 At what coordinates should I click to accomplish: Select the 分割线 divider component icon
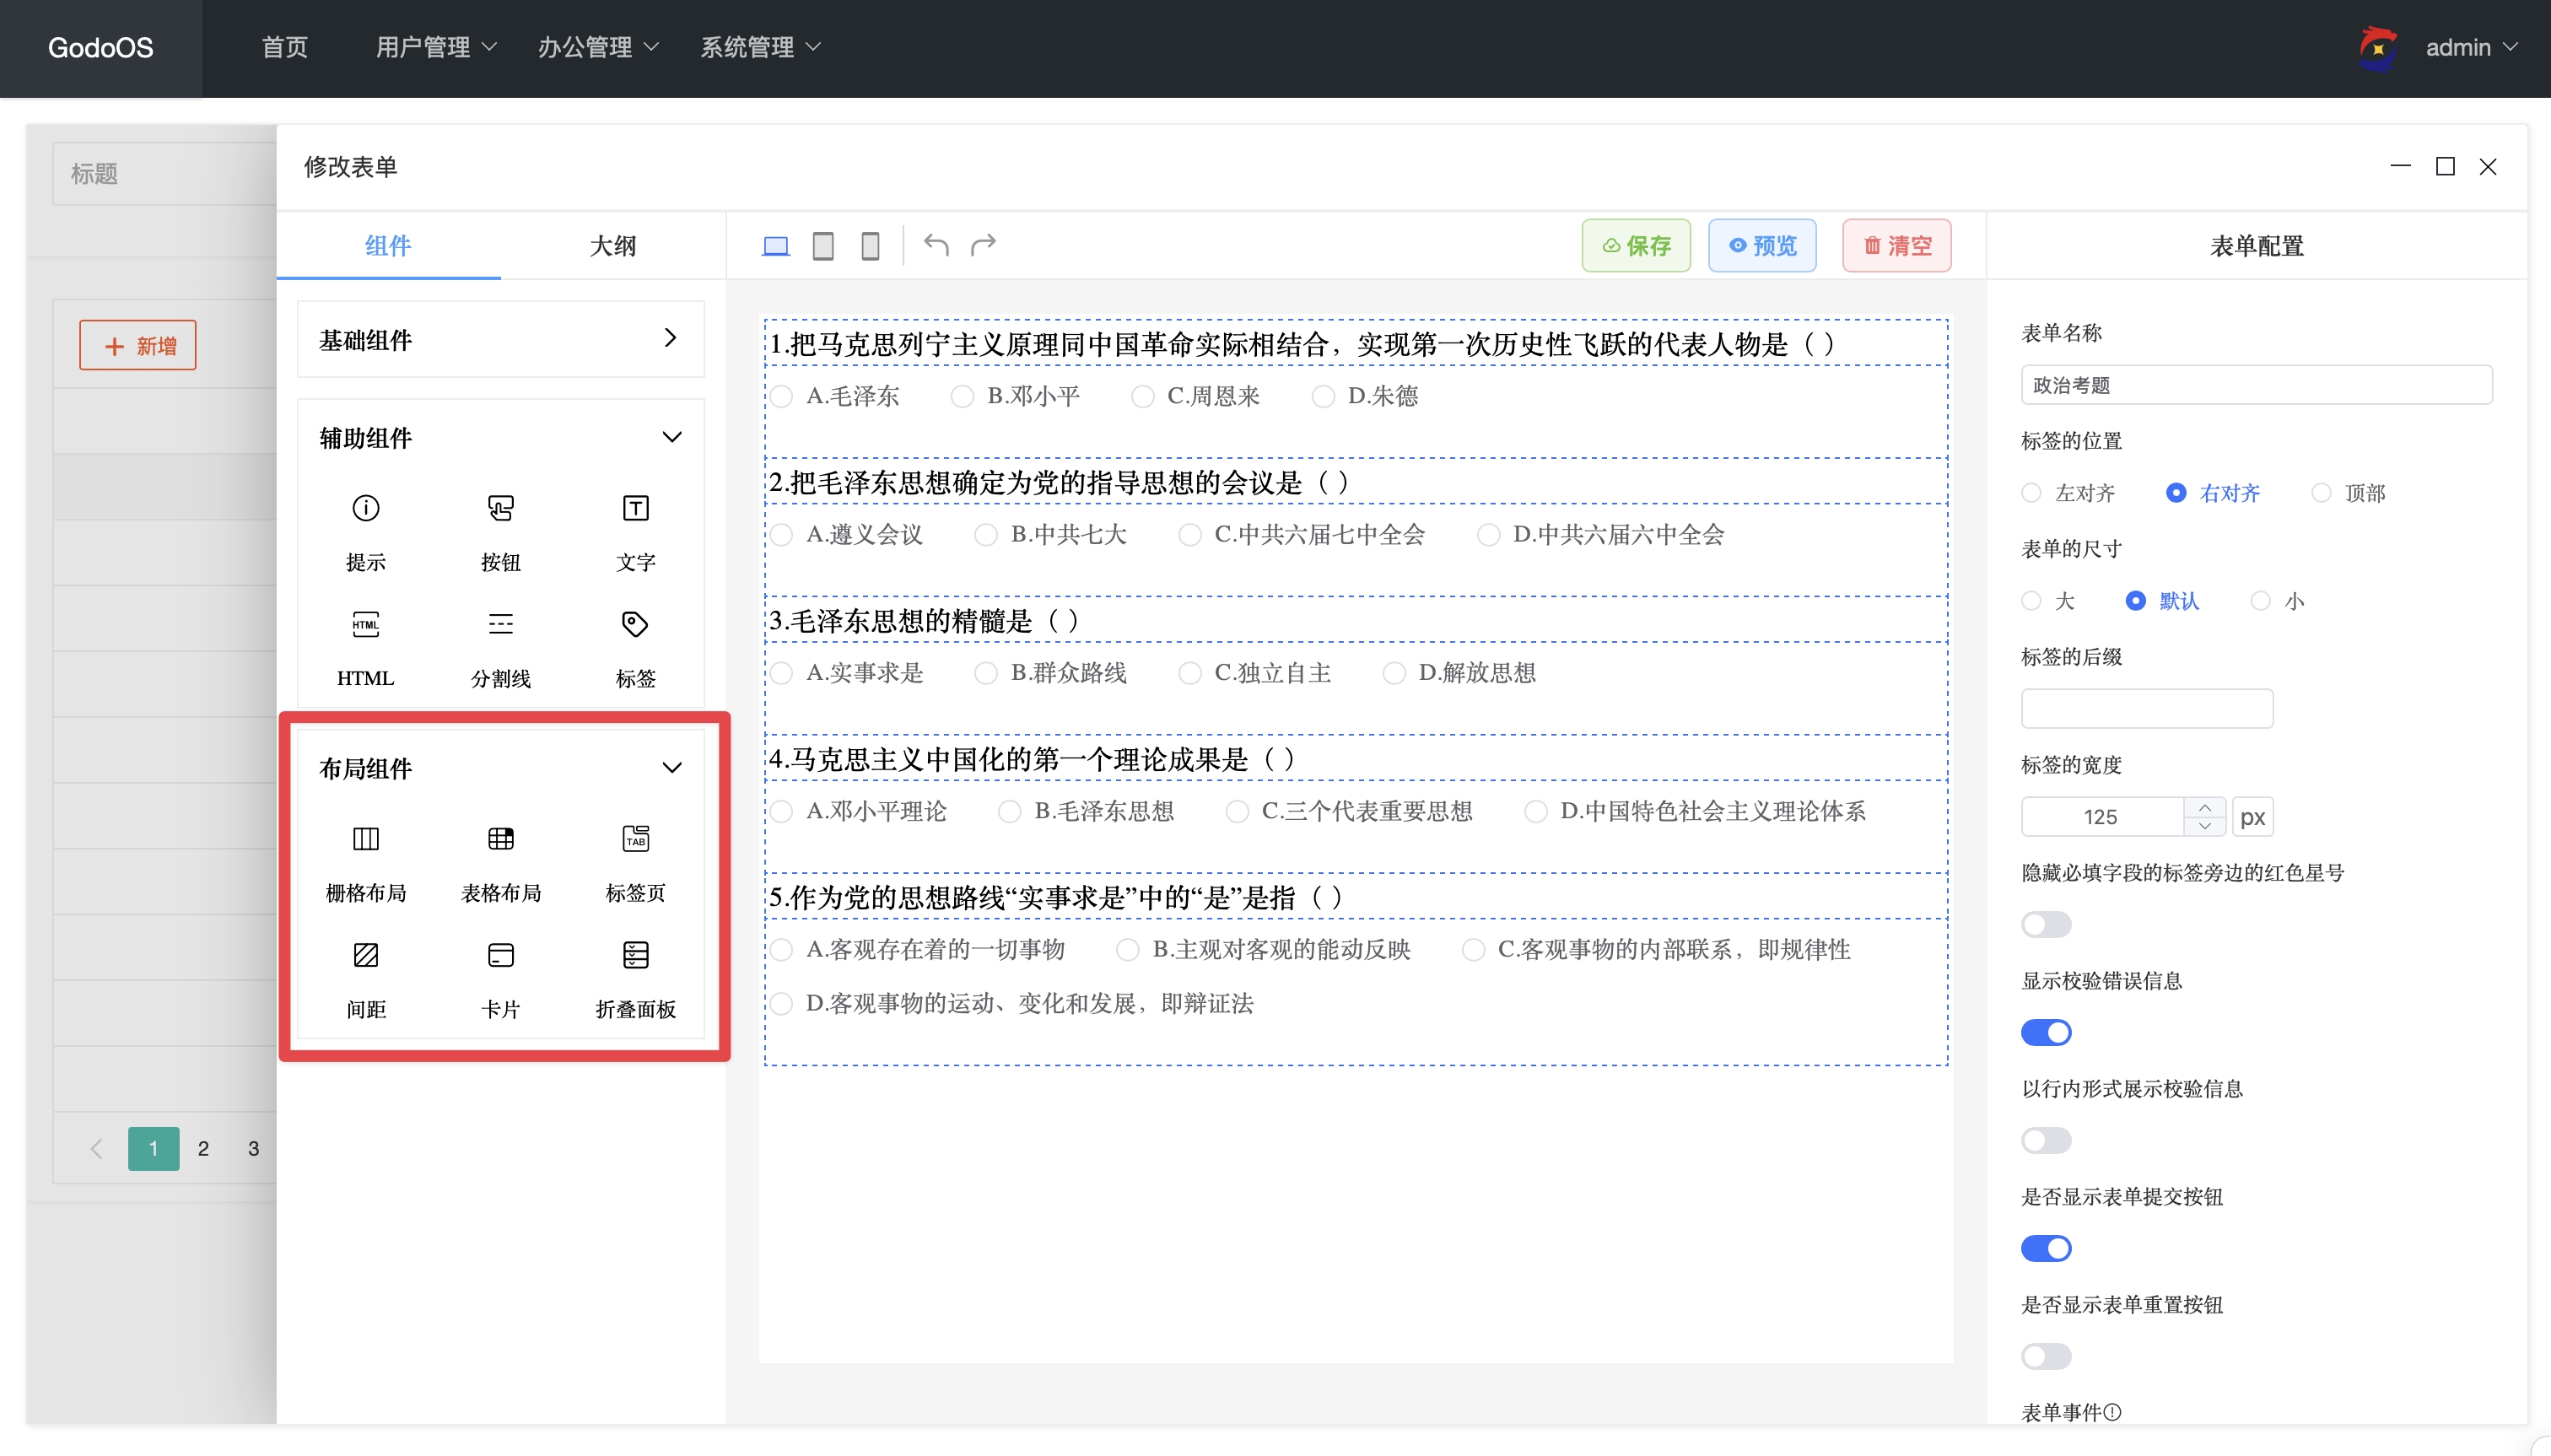[x=500, y=625]
